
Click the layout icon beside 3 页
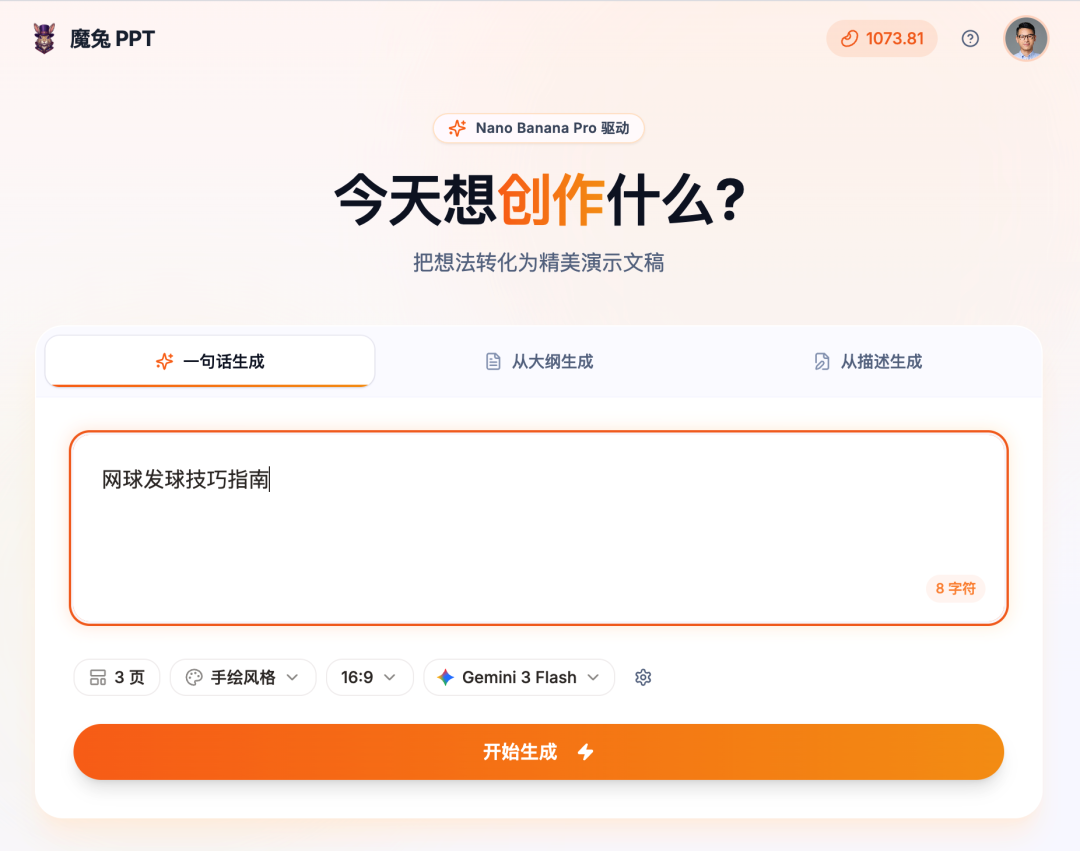click(x=98, y=678)
